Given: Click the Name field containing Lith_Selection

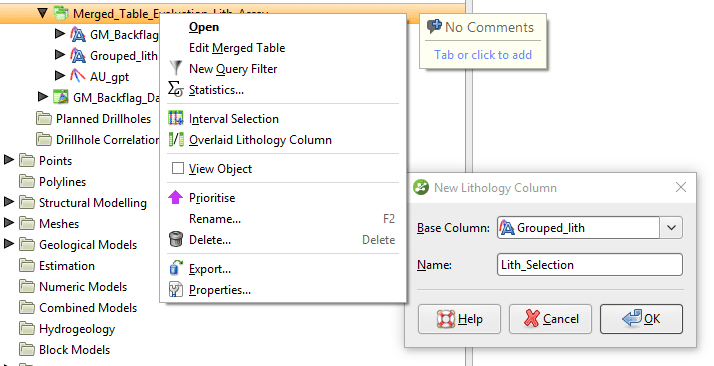Looking at the screenshot, I should [590, 264].
